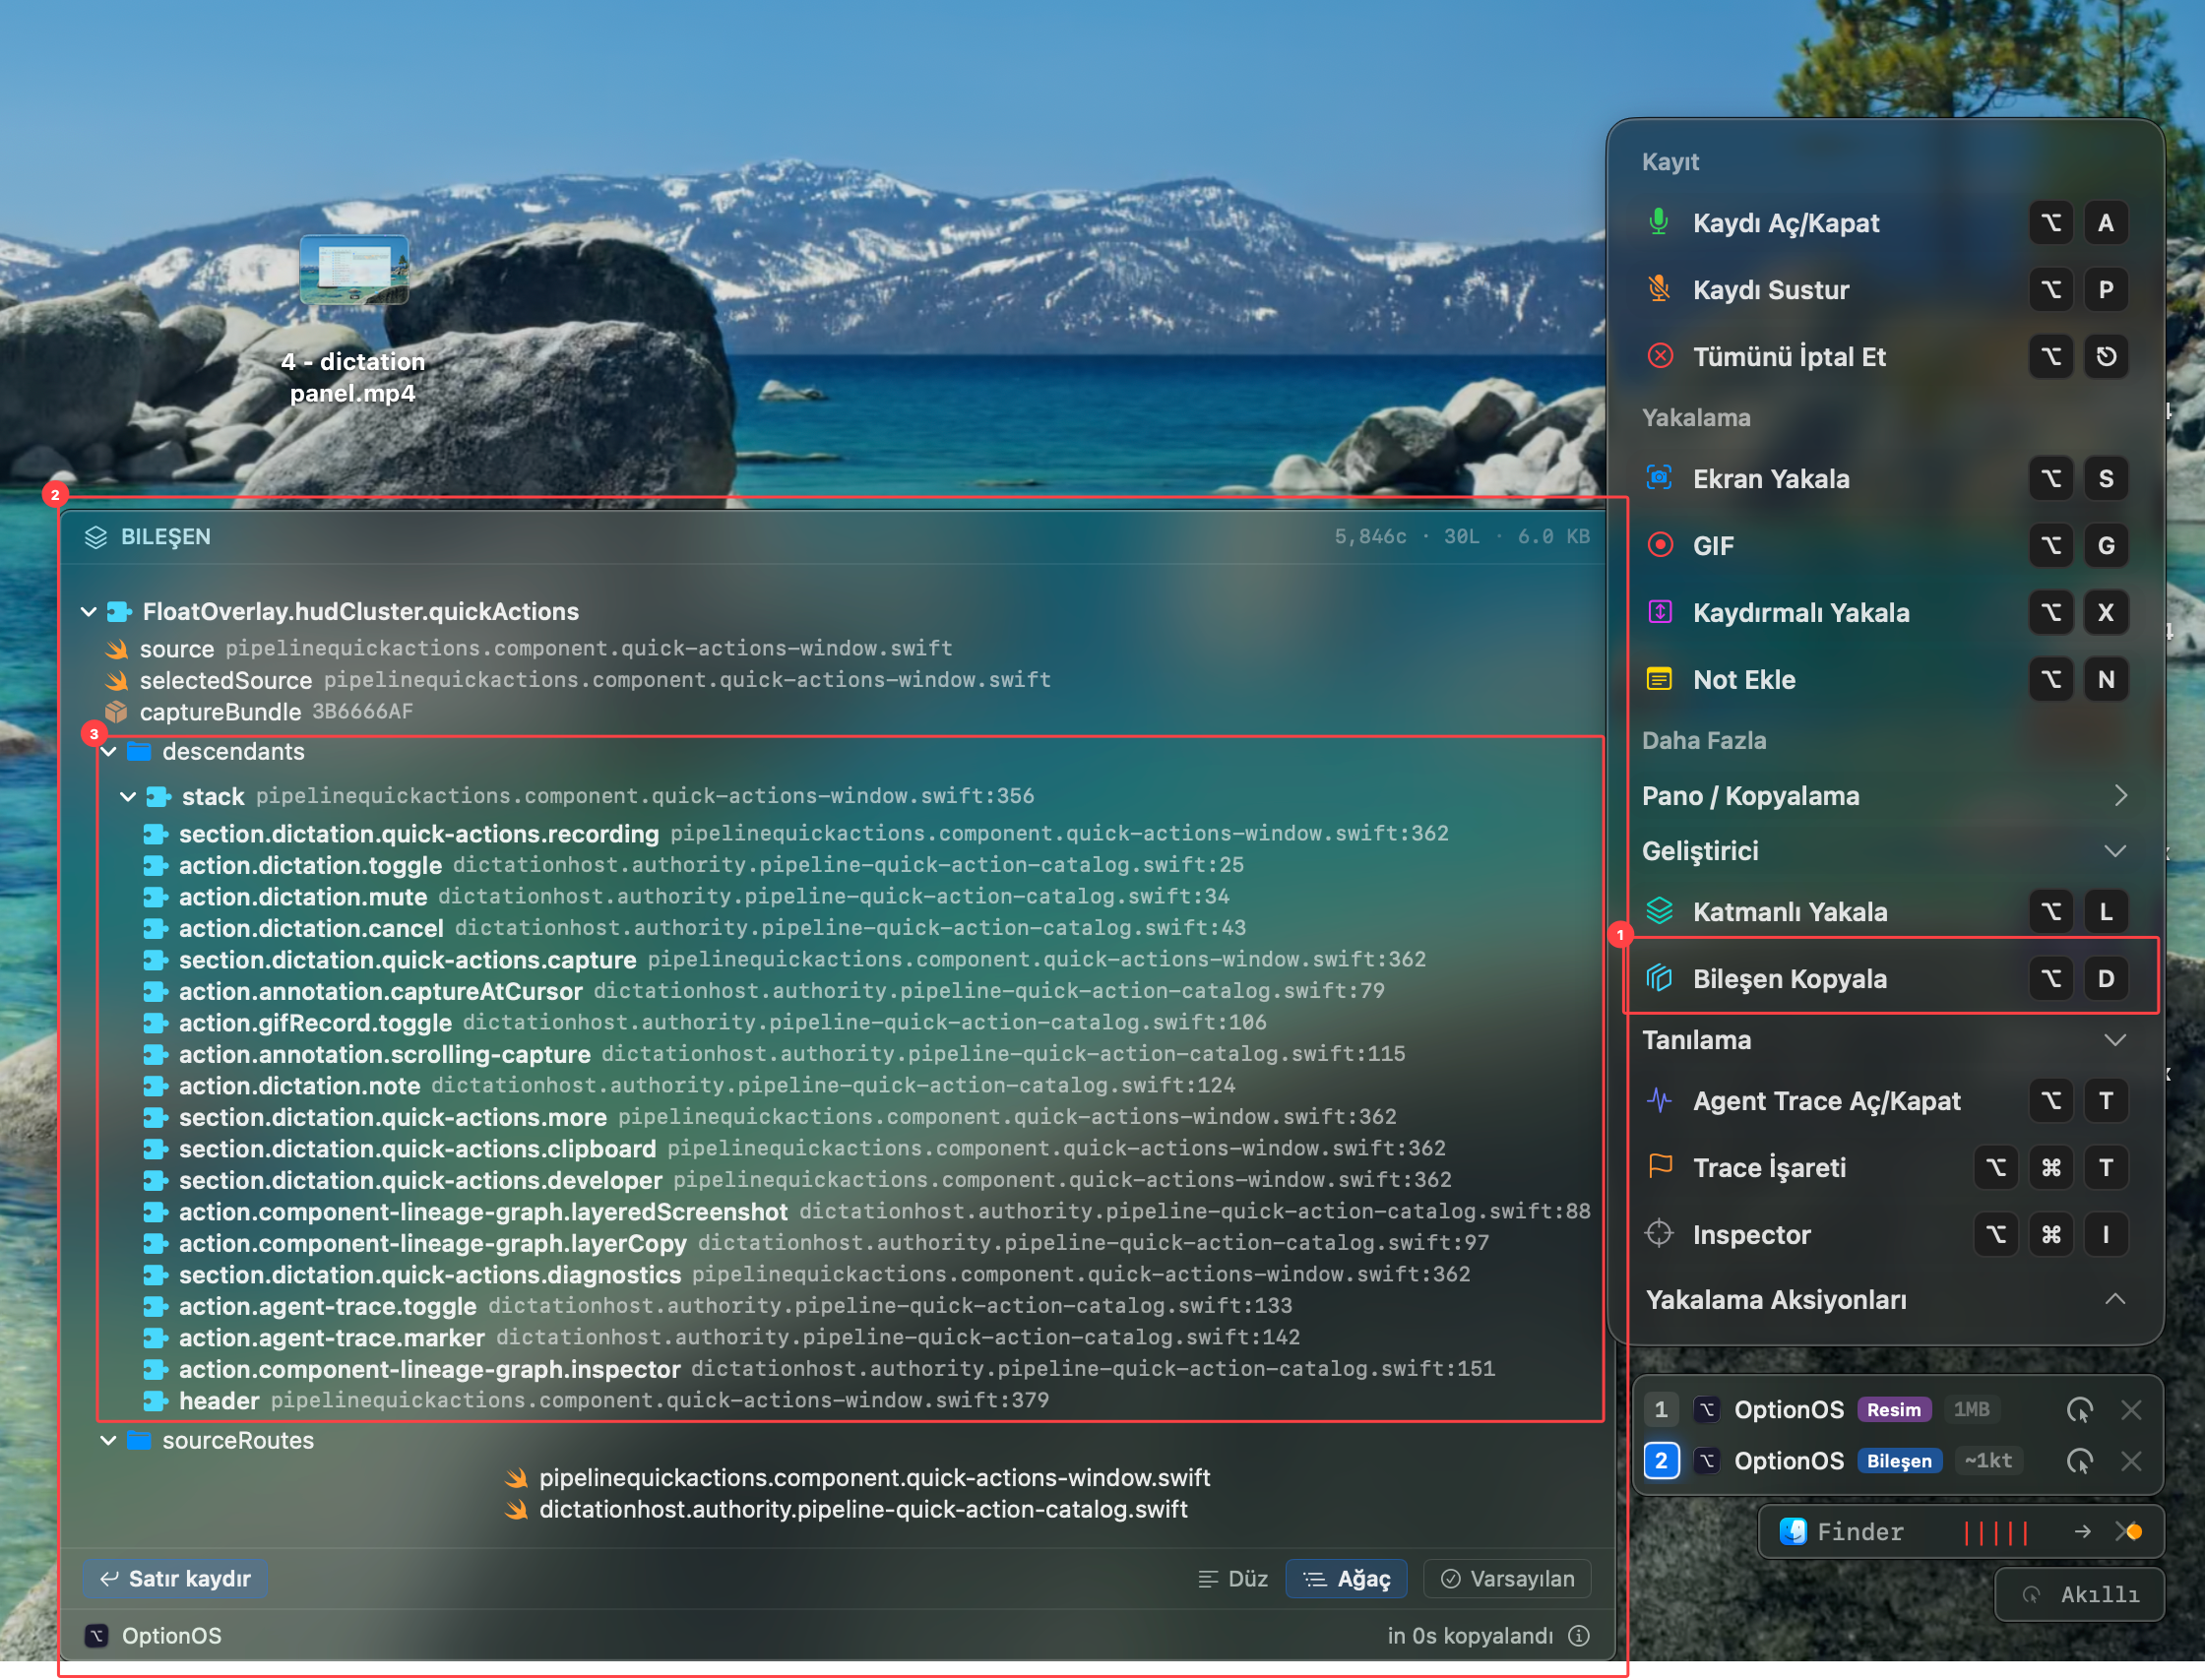Toggle the Varsayılan option

coord(1507,1578)
